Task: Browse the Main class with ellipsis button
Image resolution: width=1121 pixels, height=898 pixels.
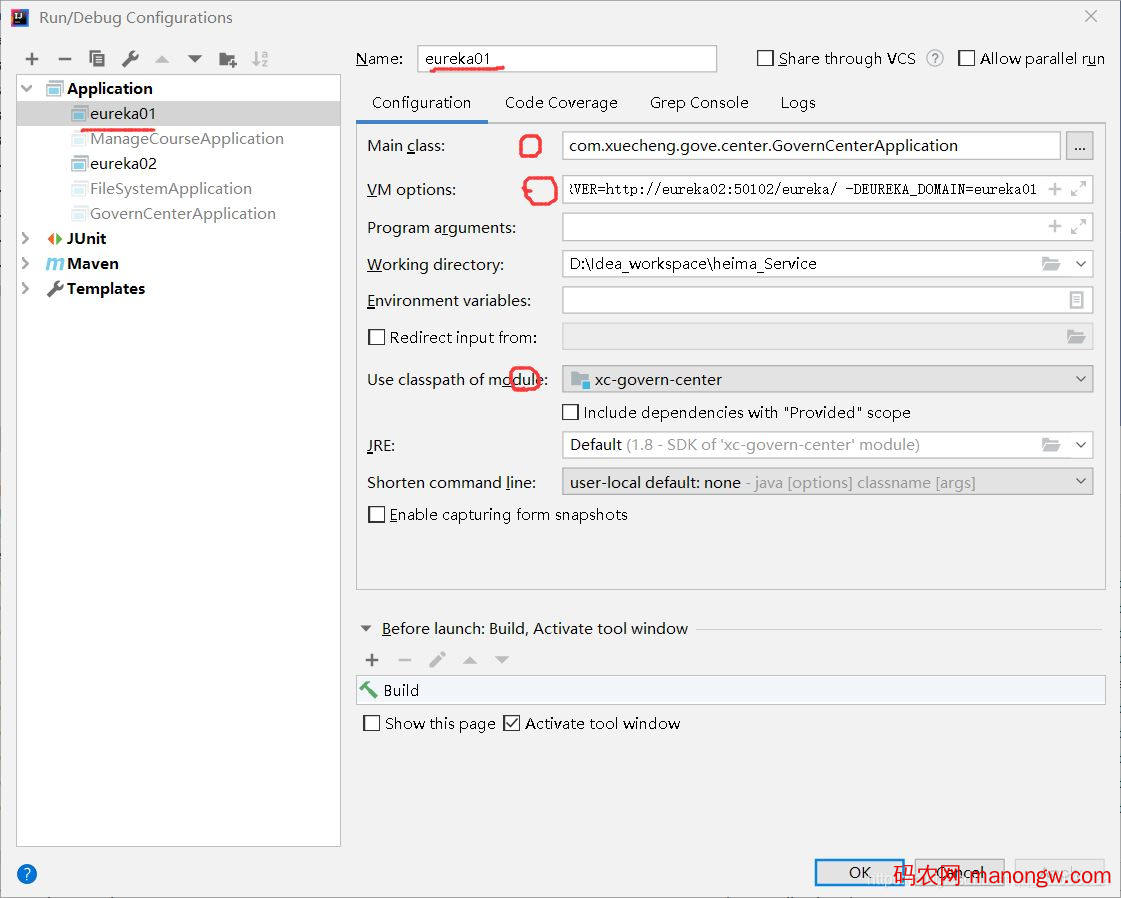Action: click(1079, 146)
